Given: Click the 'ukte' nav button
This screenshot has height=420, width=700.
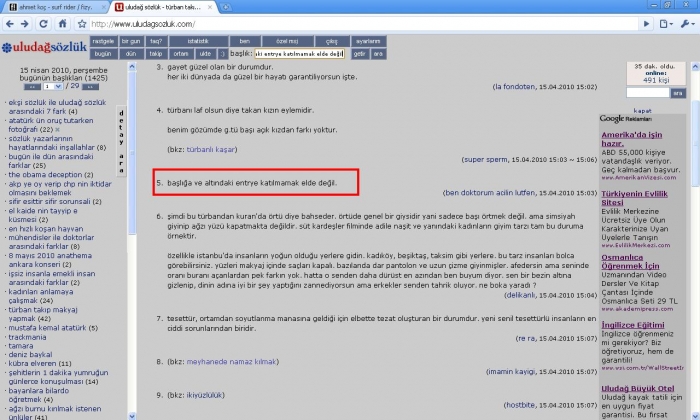Looking at the screenshot, I should (x=205, y=54).
